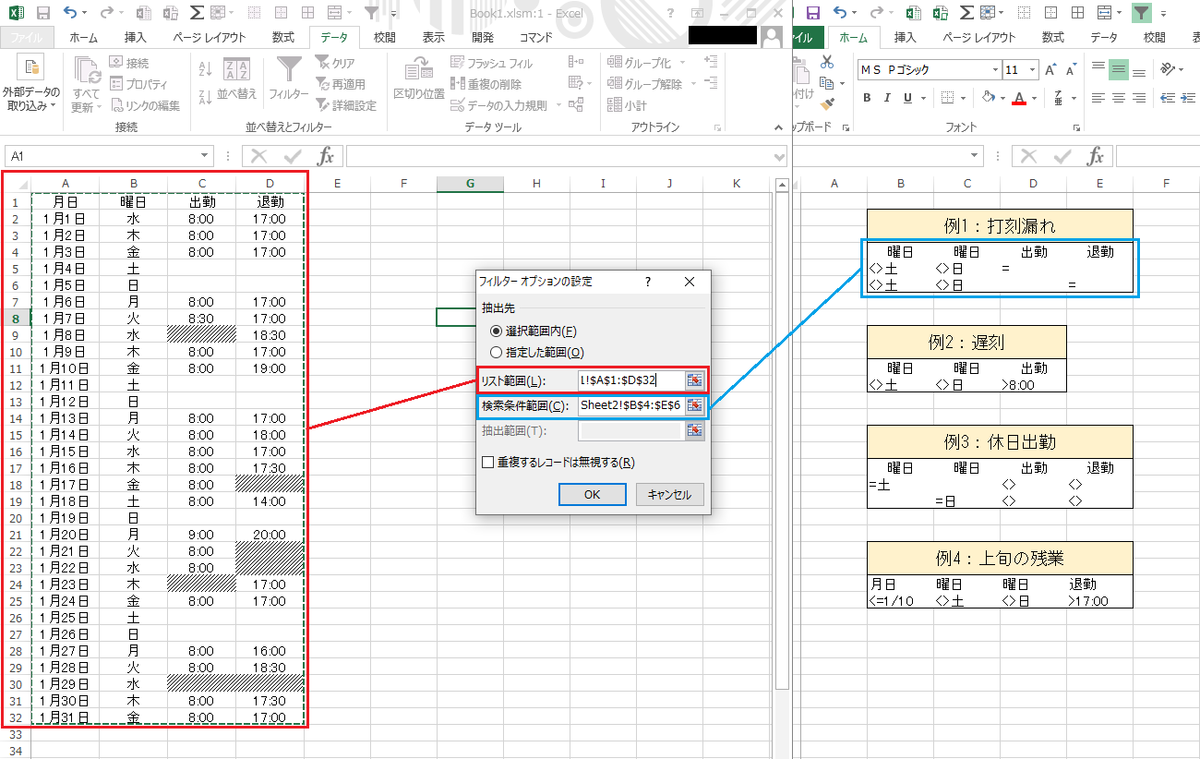Click Save icon in right window toolbar
This screenshot has height=759, width=1200.
click(812, 13)
